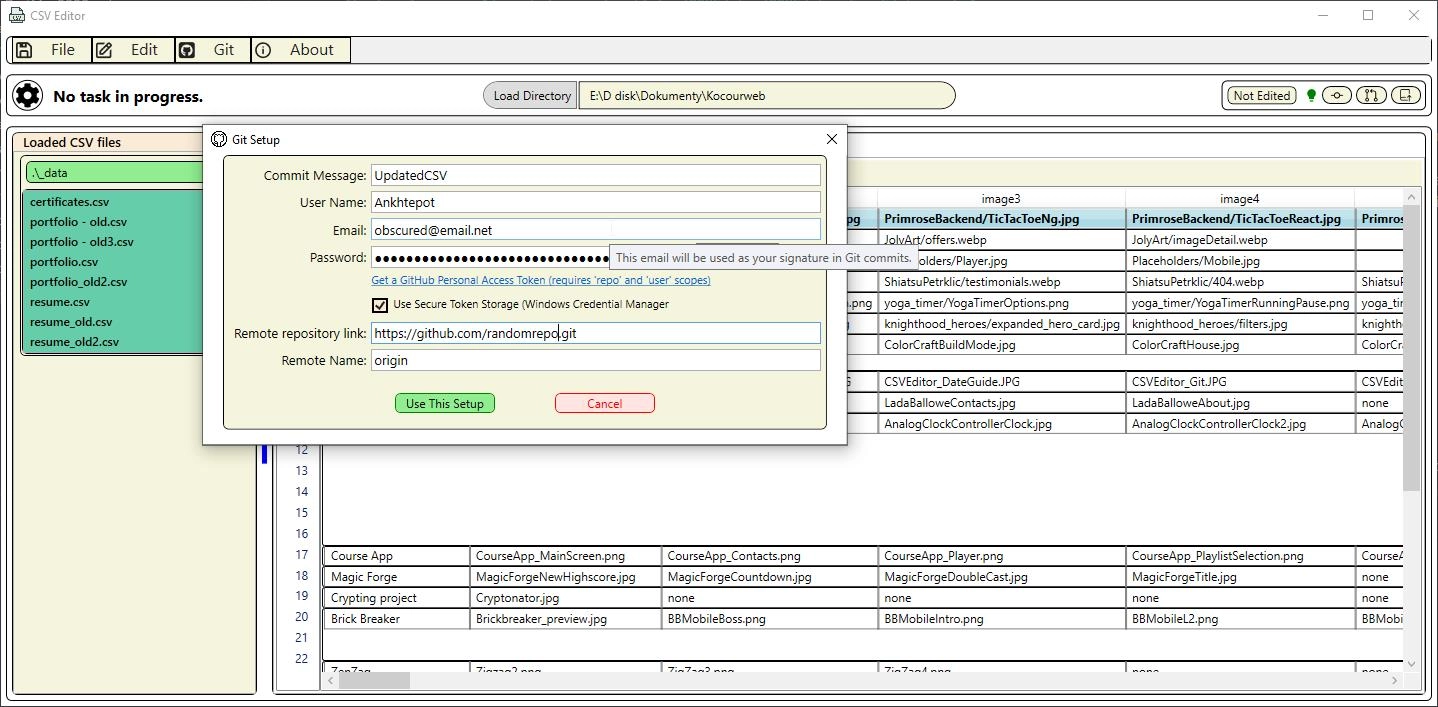This screenshot has width=1438, height=707.
Task: Click the directory path field E:\D disk\Dokumenty\Kocourweb
Action: (767, 96)
